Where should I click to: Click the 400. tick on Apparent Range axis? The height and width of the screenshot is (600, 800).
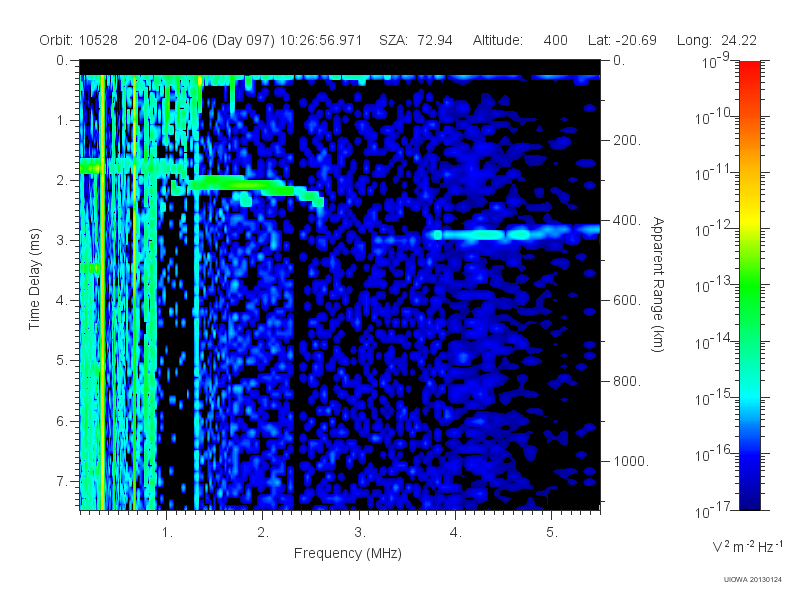coord(627,220)
